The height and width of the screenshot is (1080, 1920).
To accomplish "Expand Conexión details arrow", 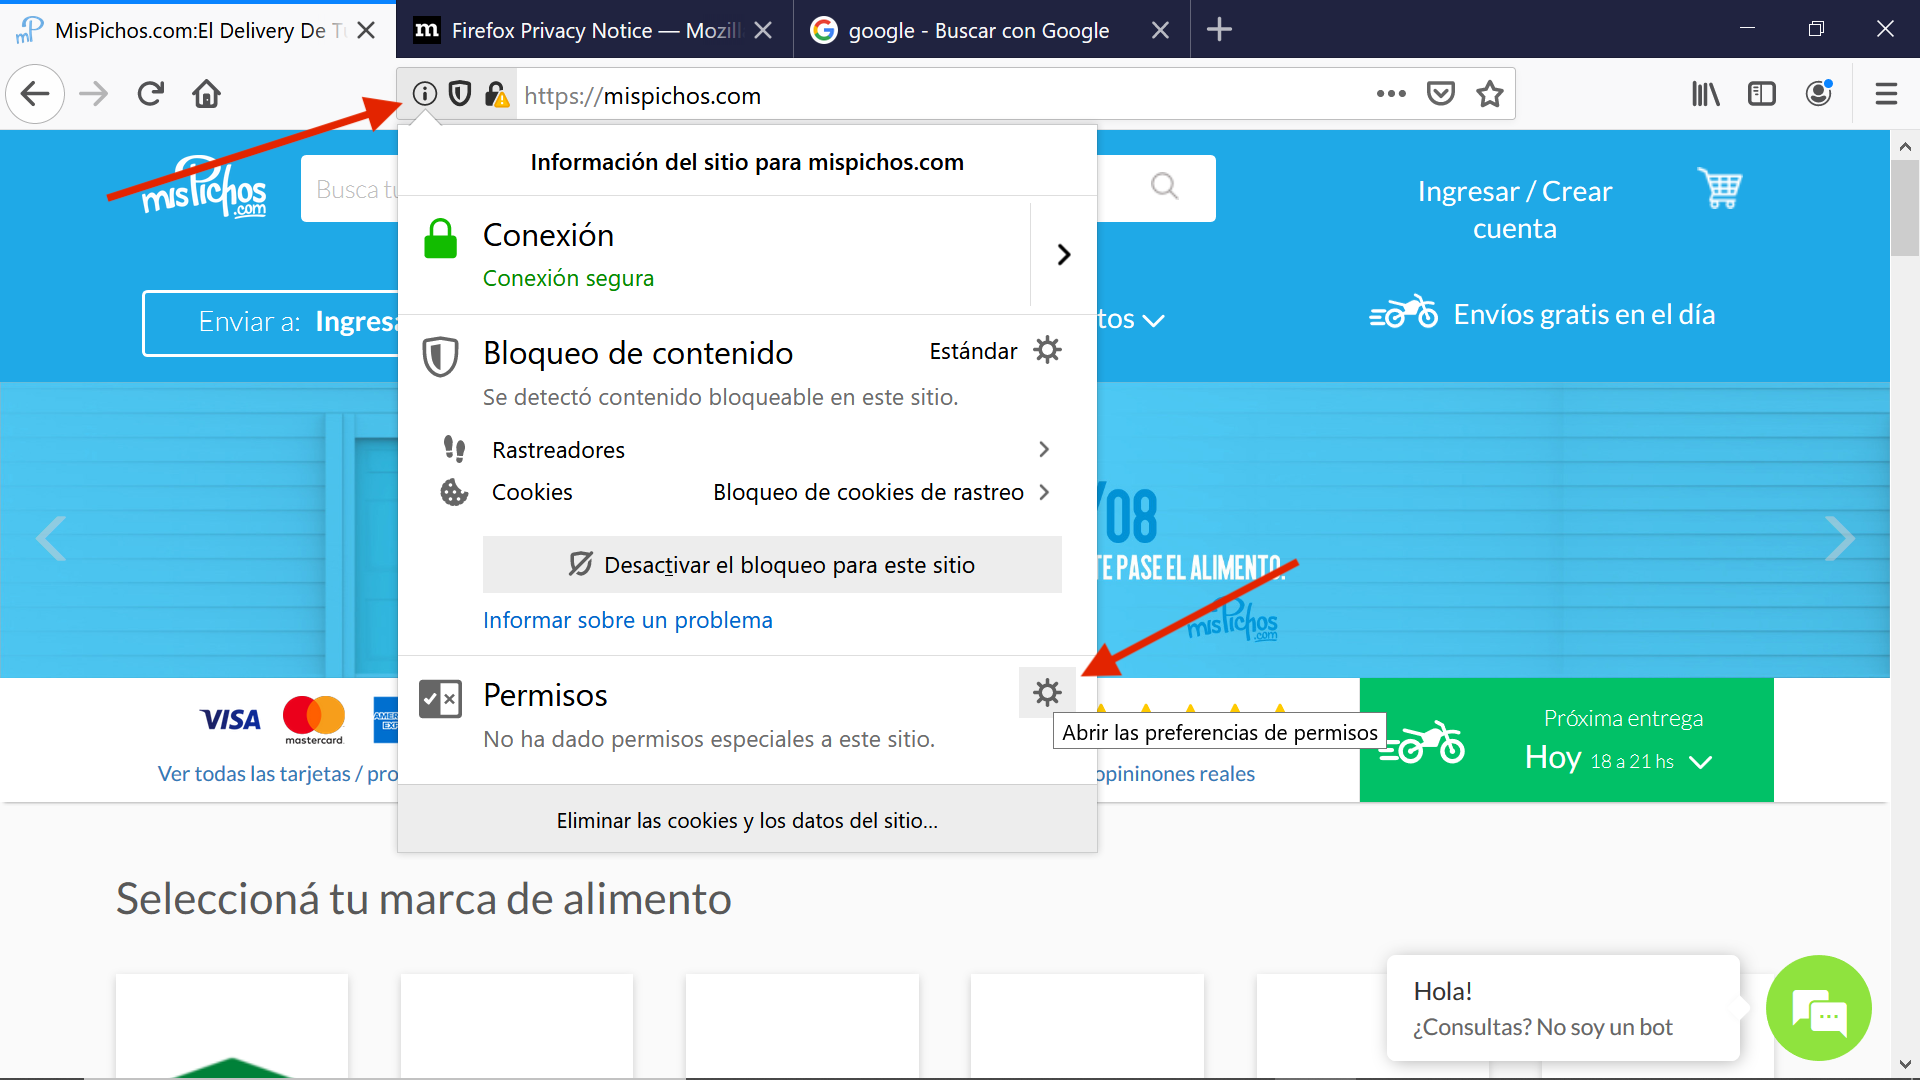I will [1064, 255].
